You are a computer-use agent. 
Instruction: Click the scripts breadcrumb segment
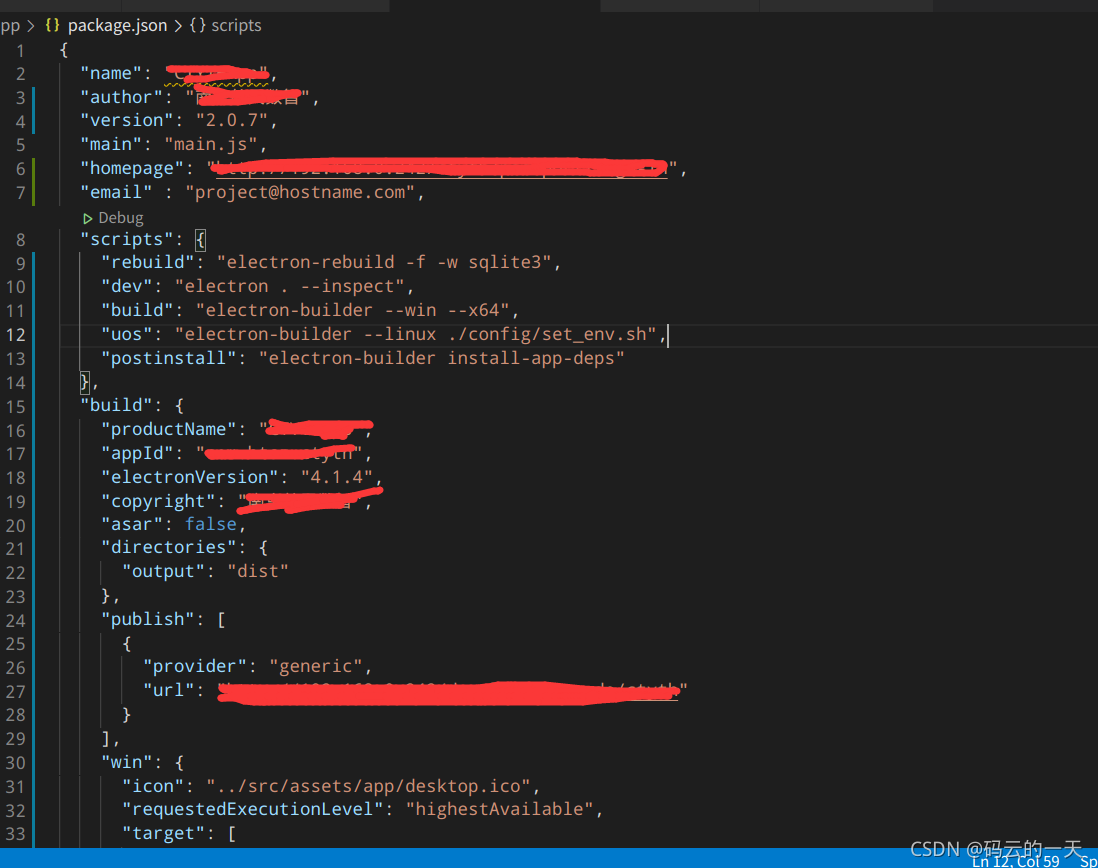[236, 26]
